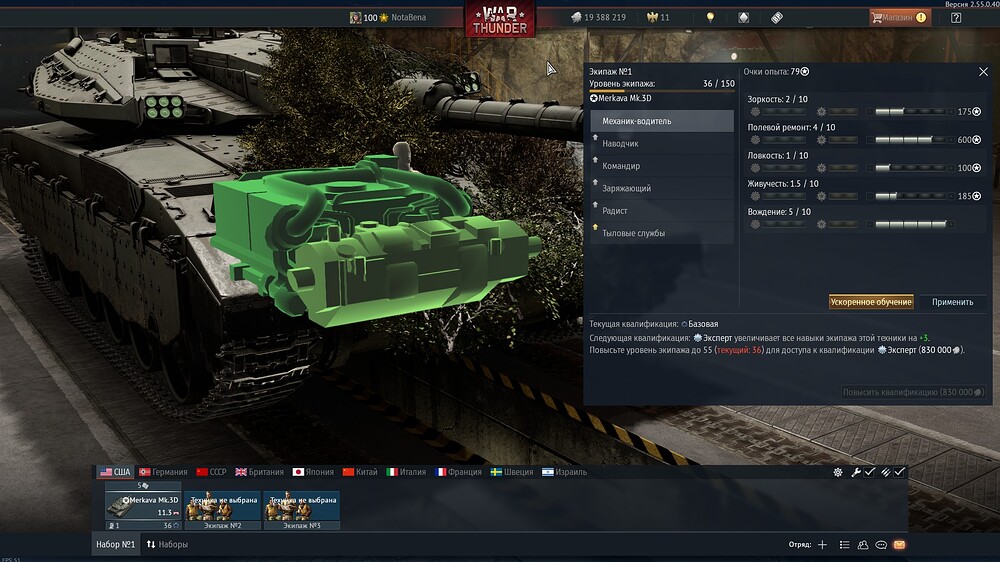1000x562 pixels.
Task: Close the crew skills window
Action: click(983, 72)
